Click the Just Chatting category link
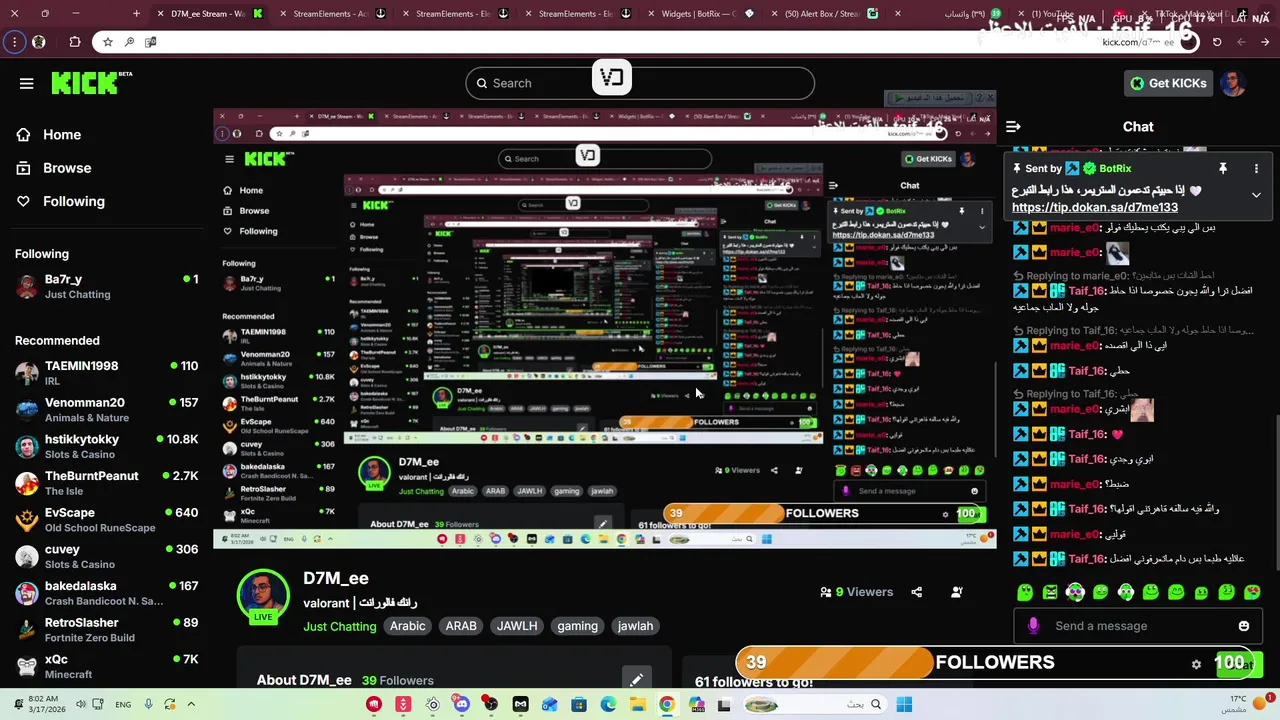The height and width of the screenshot is (720, 1280). coord(340,626)
